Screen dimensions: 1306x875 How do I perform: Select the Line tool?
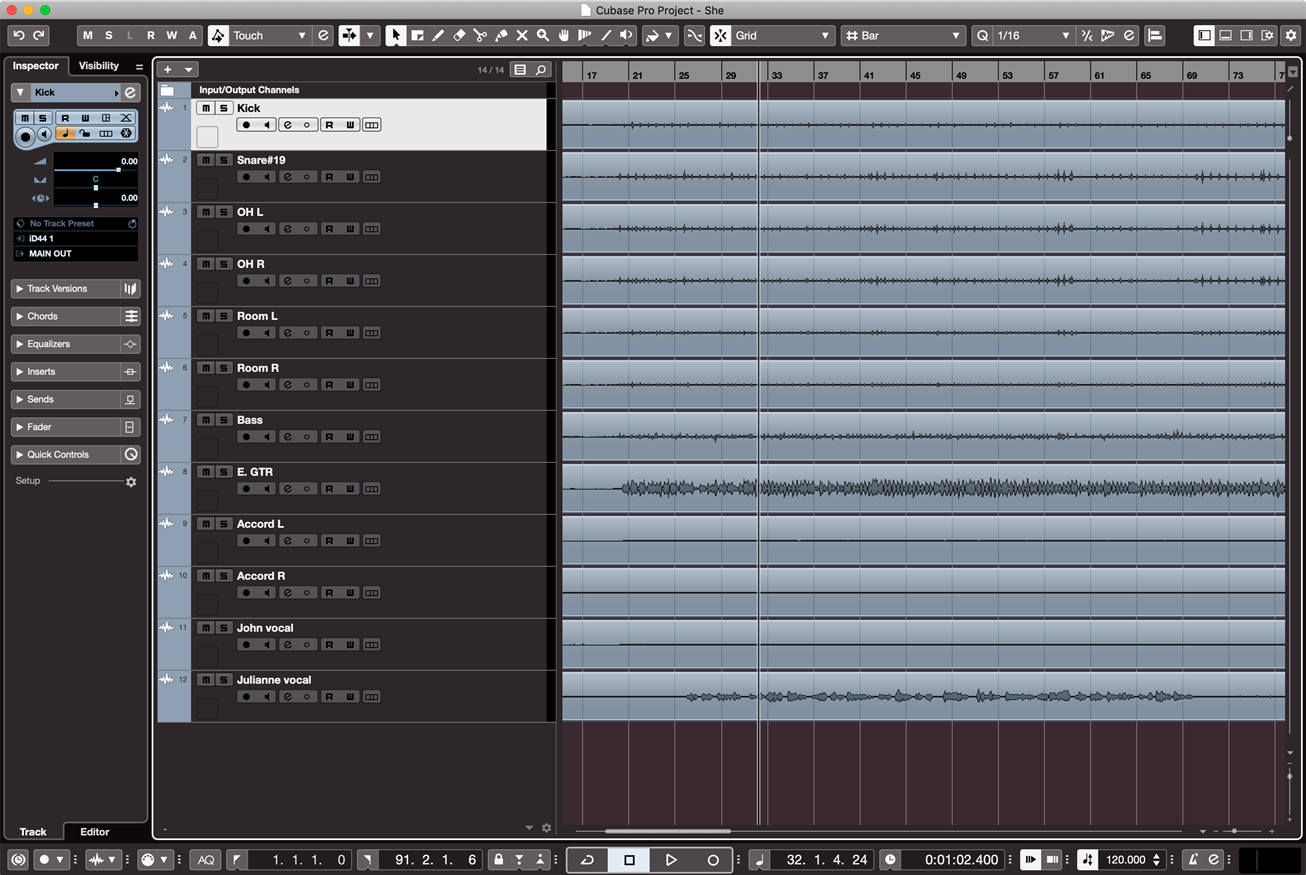click(x=606, y=35)
